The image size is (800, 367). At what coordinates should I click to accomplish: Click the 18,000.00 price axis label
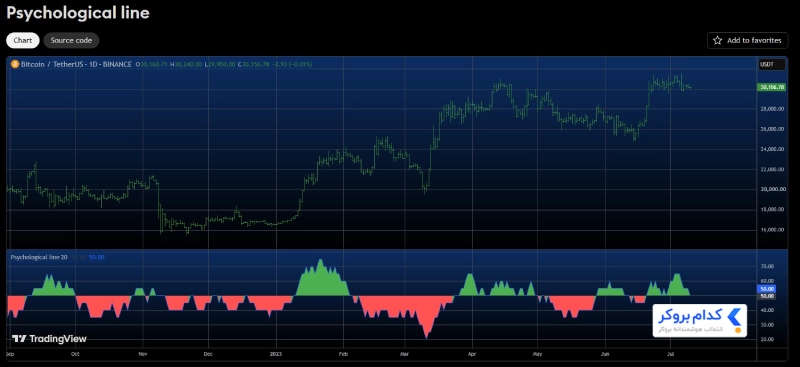(773, 209)
